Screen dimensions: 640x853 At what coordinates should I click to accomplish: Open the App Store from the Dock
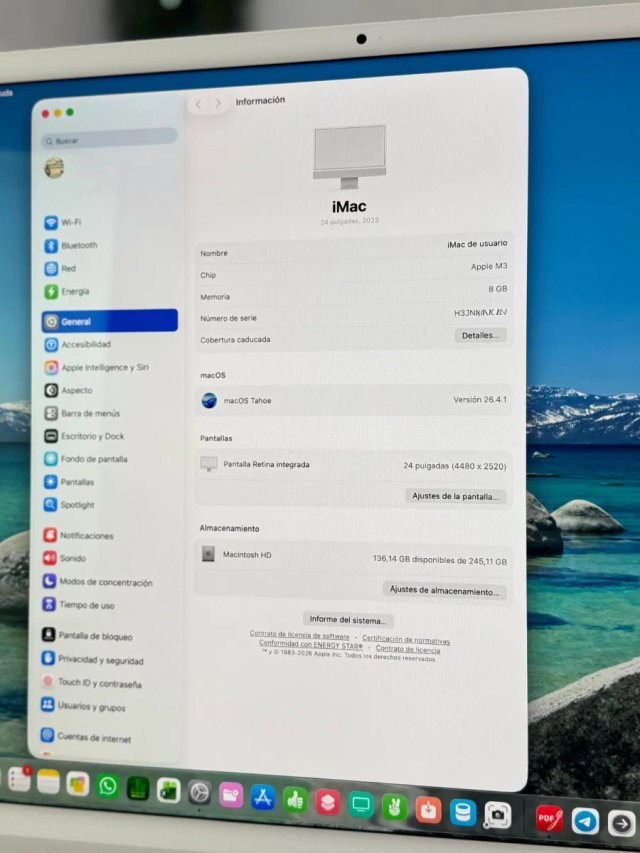[x=263, y=798]
